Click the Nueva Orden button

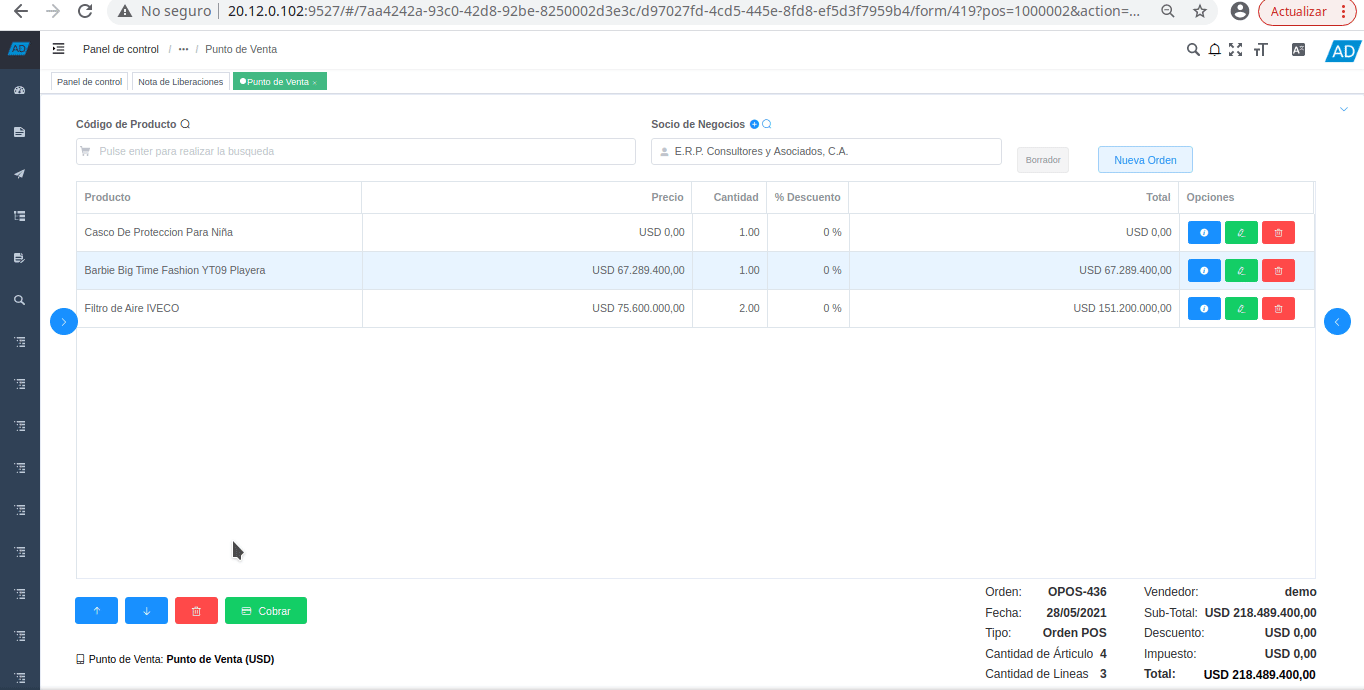(1145, 160)
